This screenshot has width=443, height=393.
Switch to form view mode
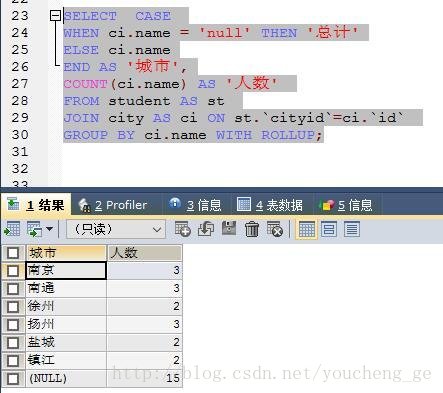[x=329, y=229]
